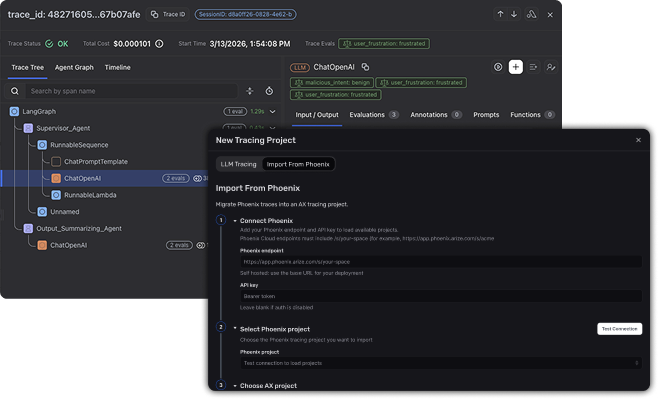Click the Output_Summarizing_Agent agent icon
658x399 pixels.
tap(28, 229)
